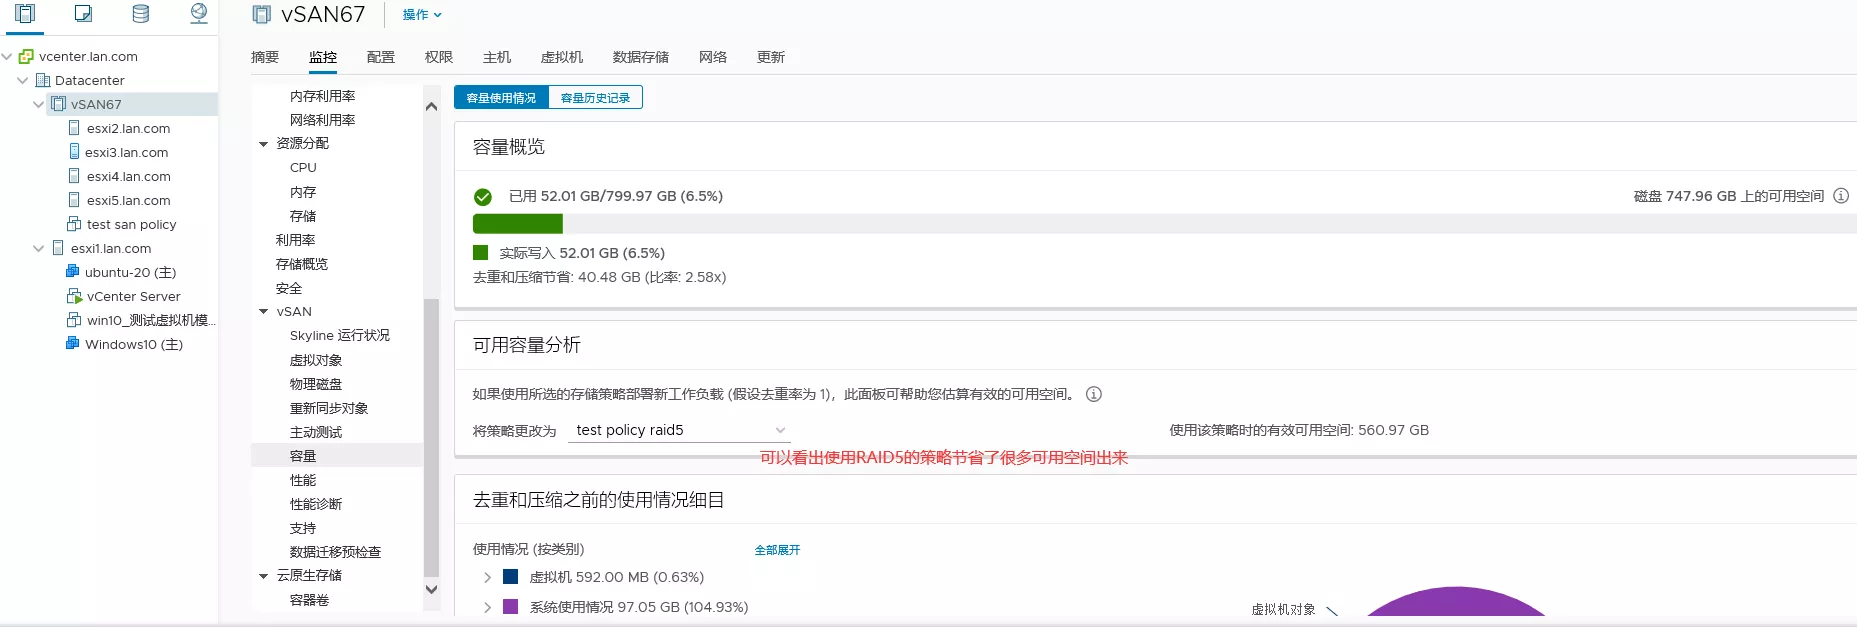Collapse the Datacenter tree node

23,80
